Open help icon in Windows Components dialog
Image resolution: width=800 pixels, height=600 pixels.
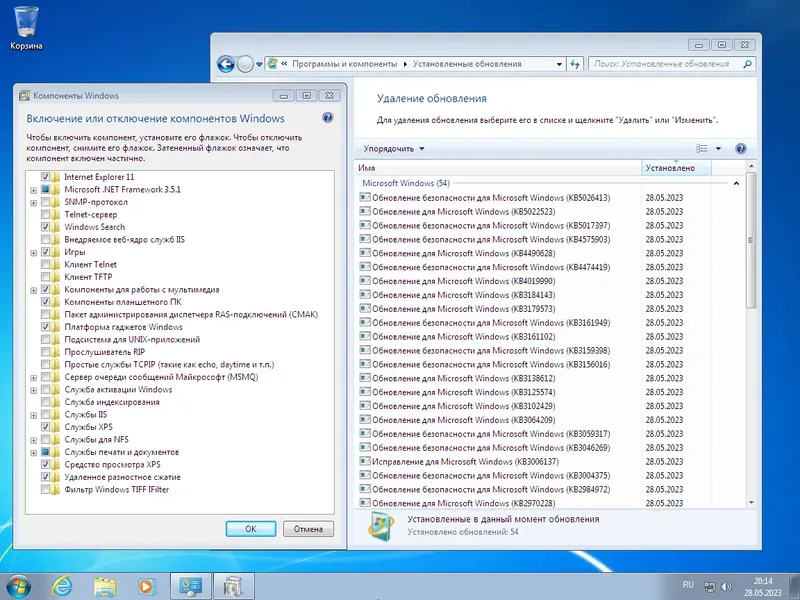[328, 118]
